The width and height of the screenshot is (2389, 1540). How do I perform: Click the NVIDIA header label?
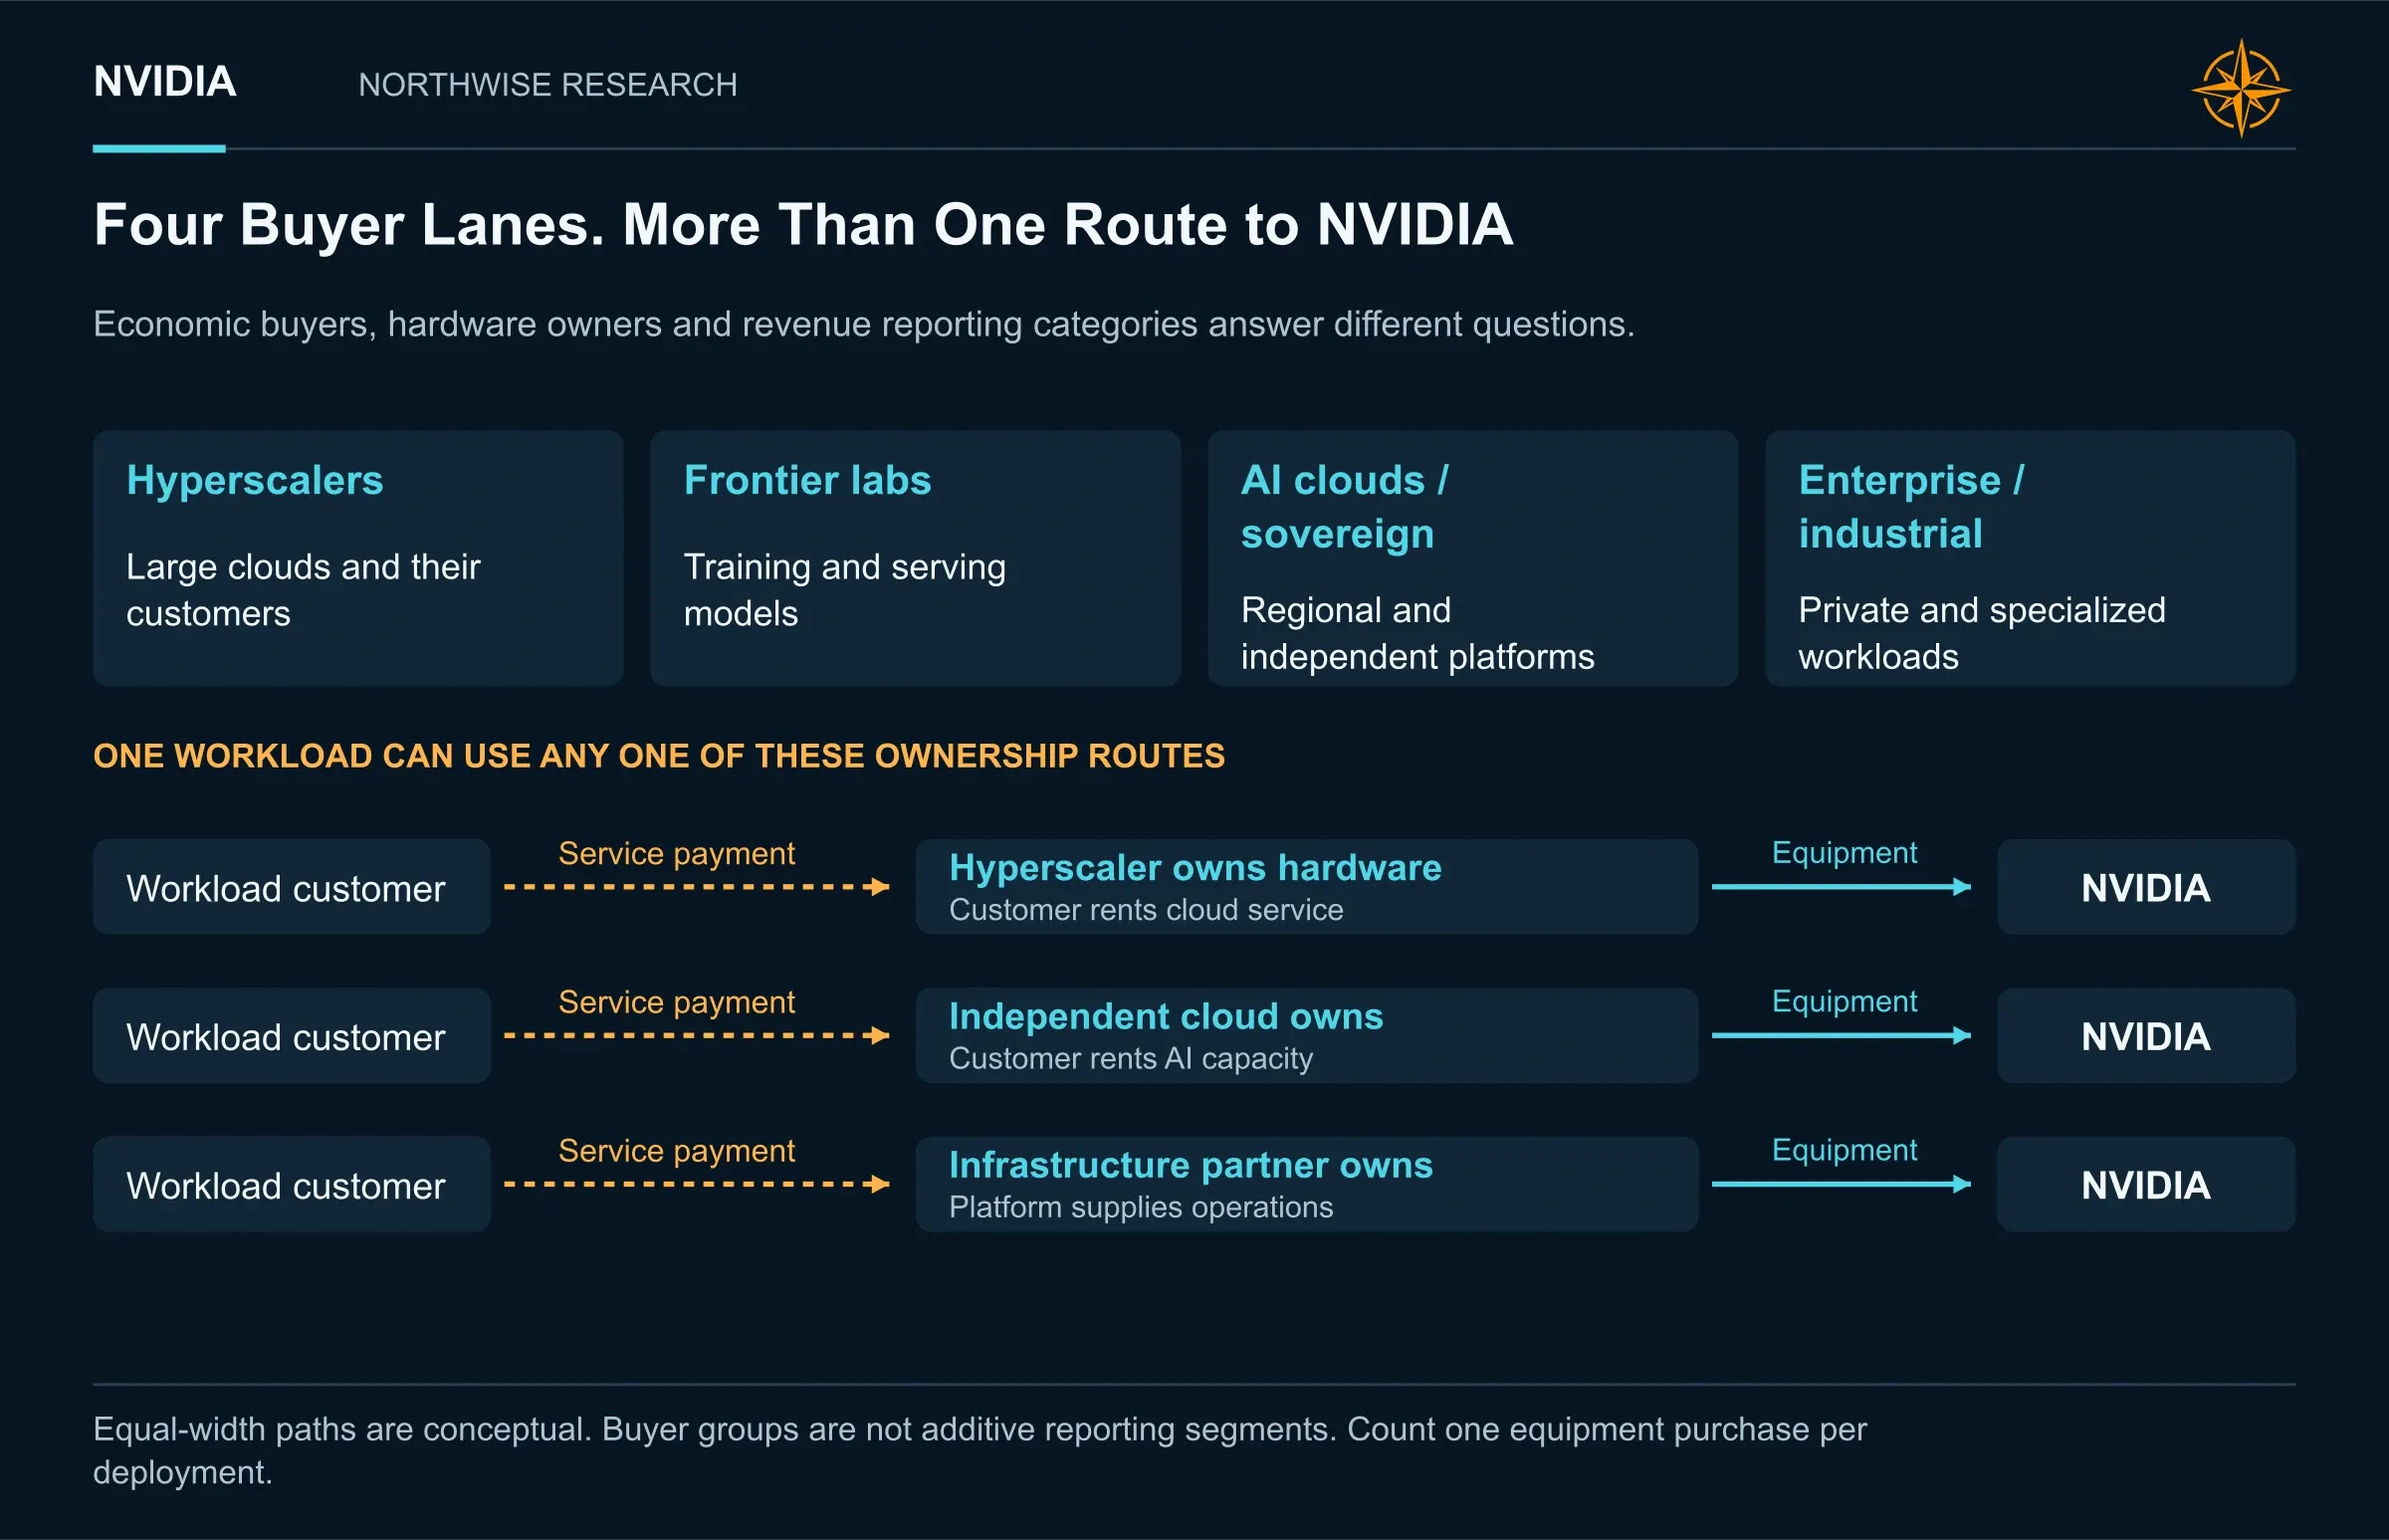tap(165, 82)
